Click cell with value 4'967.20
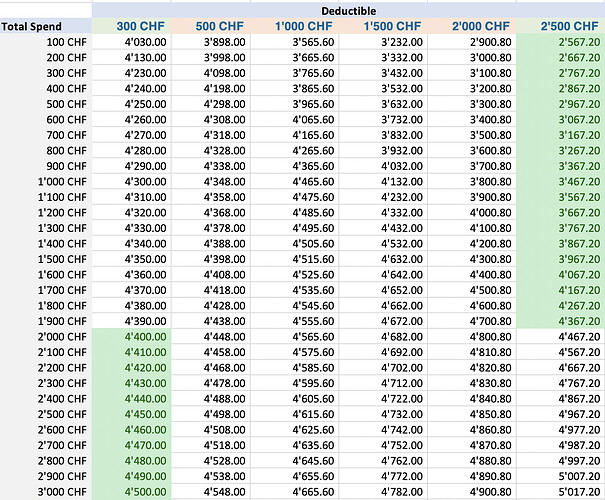The width and height of the screenshot is (605, 500). (561, 414)
